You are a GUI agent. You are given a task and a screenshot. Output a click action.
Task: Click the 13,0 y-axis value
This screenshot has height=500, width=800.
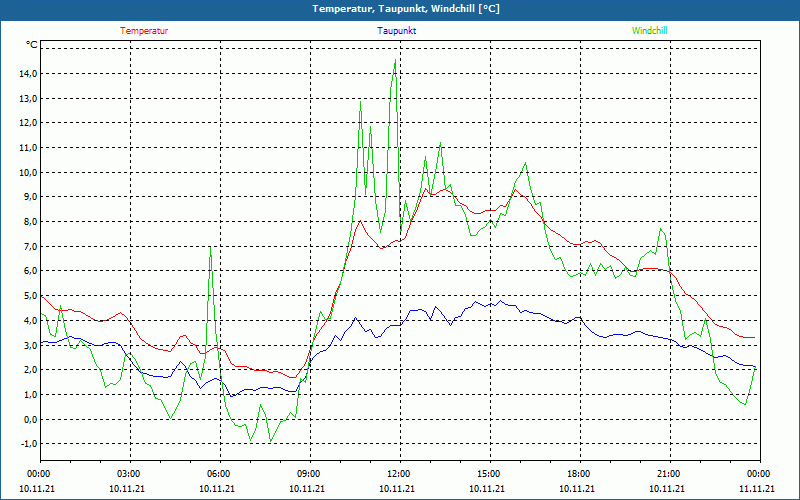tap(28, 98)
